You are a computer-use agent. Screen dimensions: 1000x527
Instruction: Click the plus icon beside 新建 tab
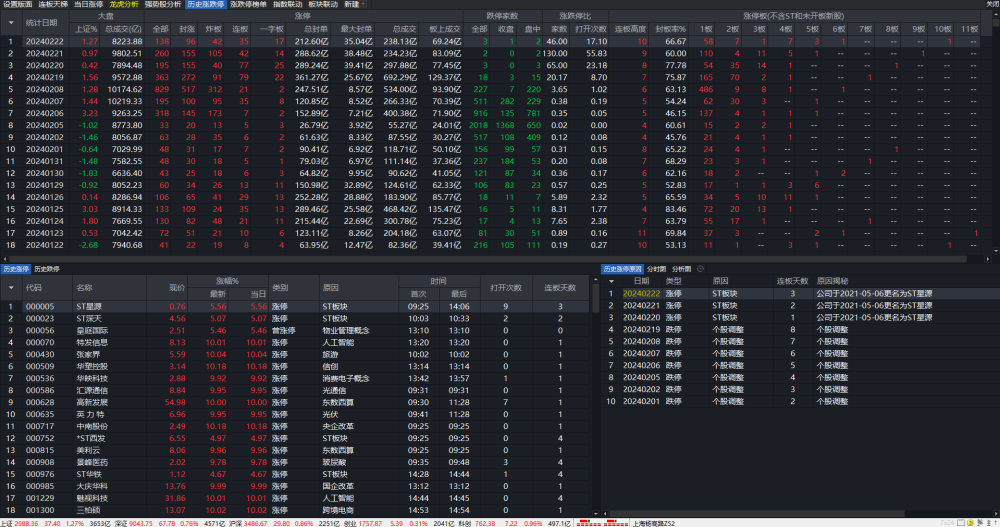coord(364,4)
